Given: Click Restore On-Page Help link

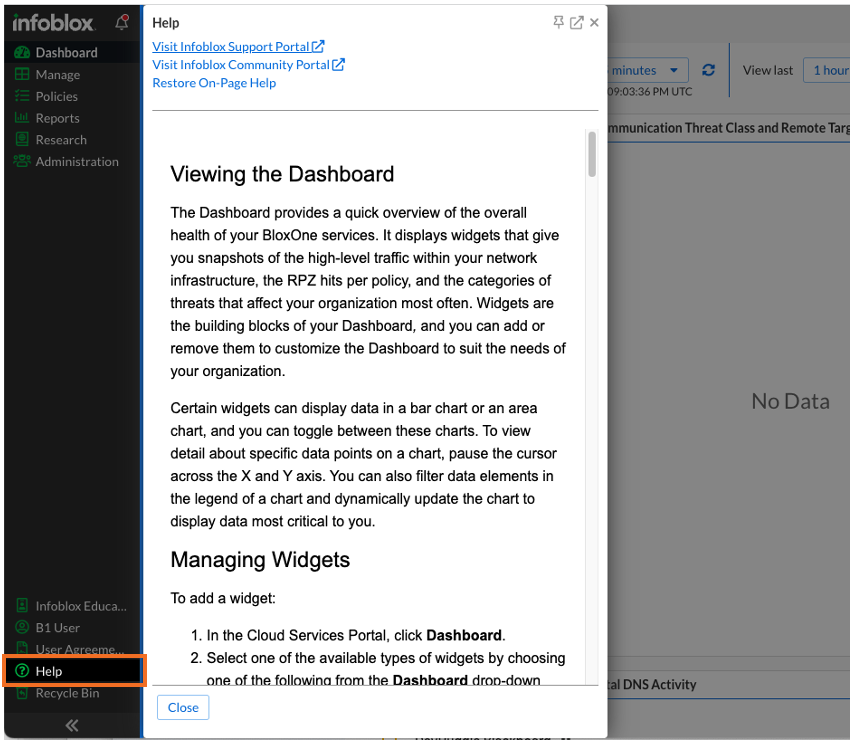Looking at the screenshot, I should (214, 83).
